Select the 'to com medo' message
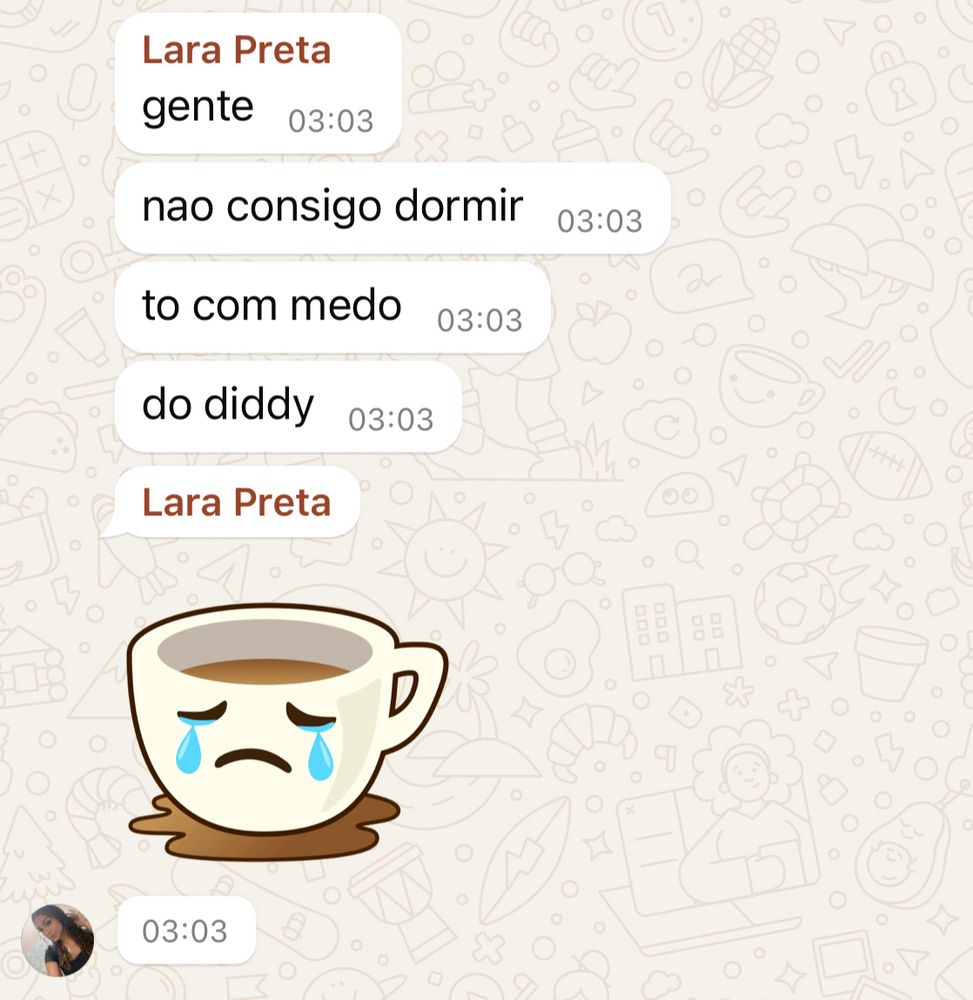 332,308
